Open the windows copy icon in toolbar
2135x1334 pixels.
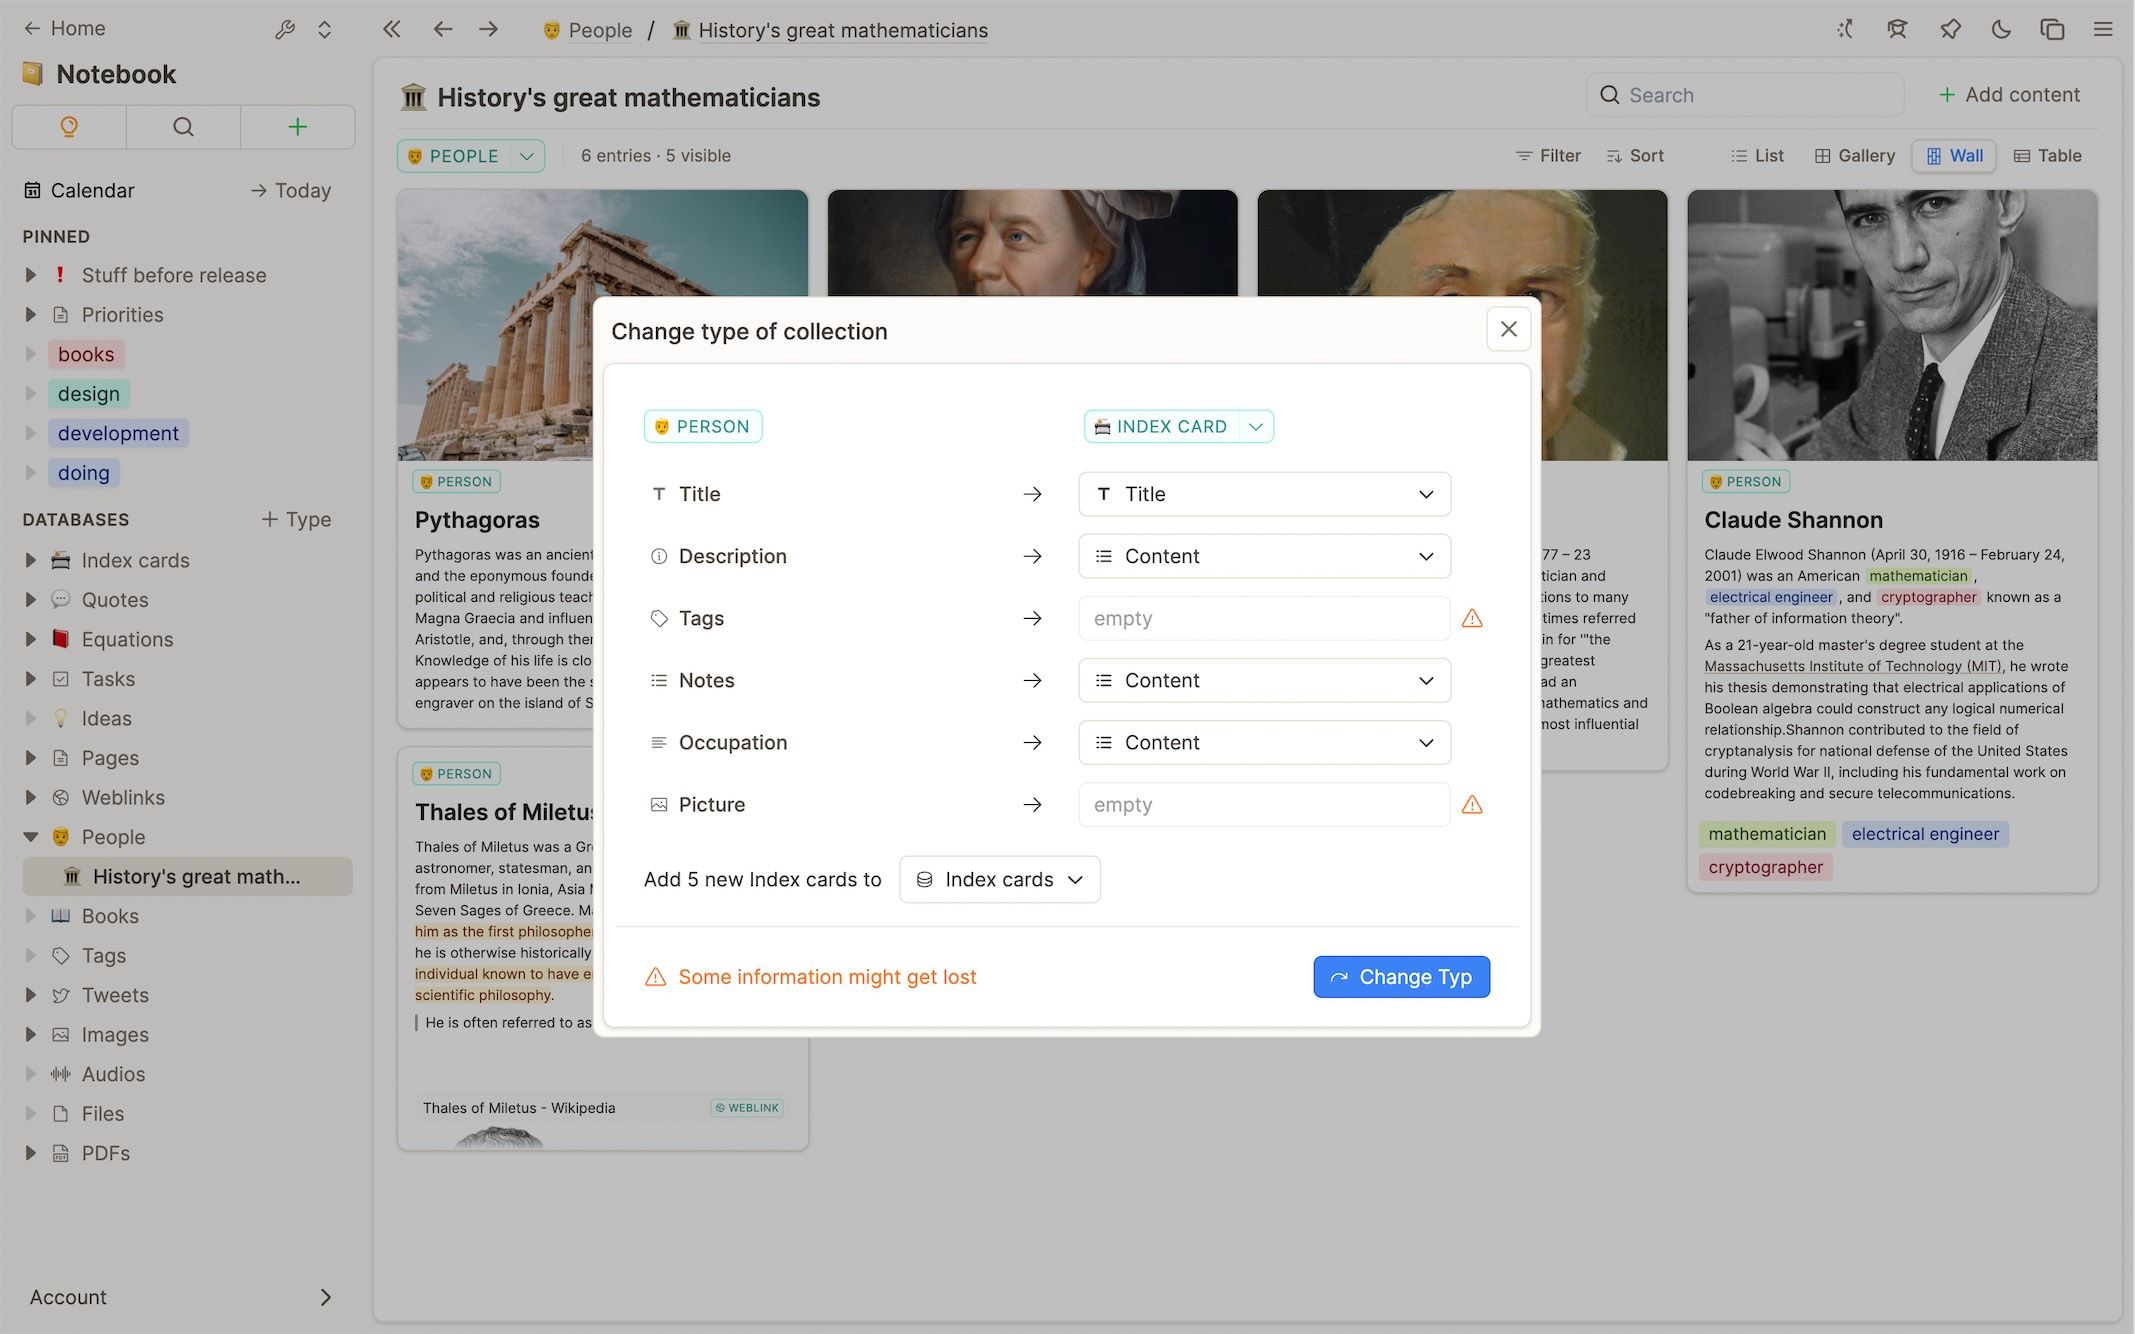click(x=2052, y=30)
